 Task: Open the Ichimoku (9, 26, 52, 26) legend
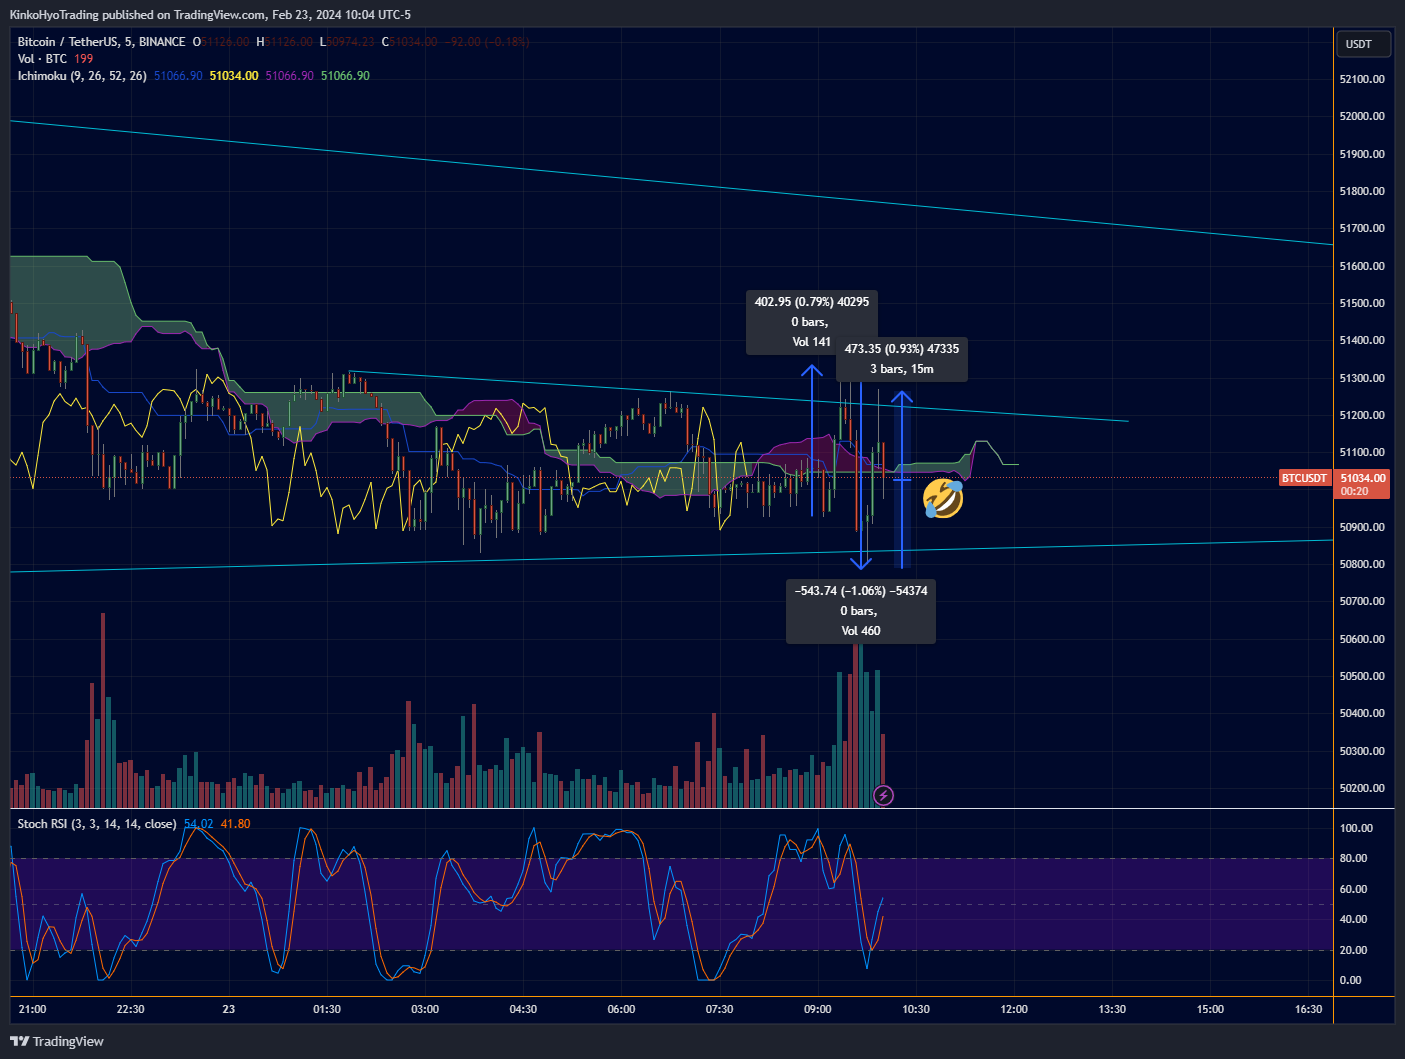[x=82, y=76]
